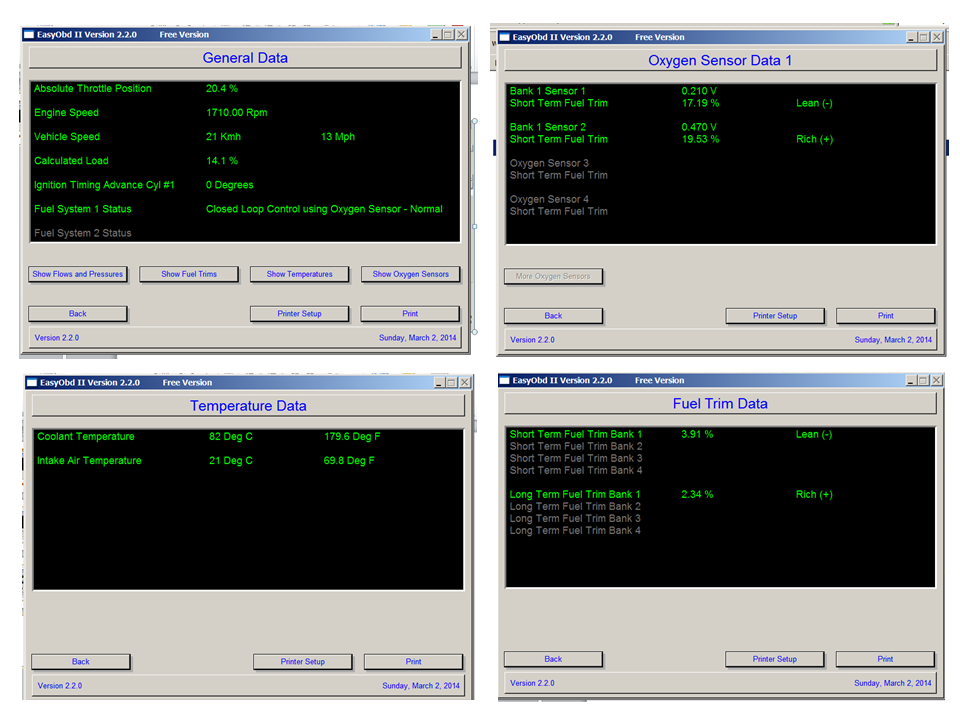Click the app icon on Fuel Trim Data window
The height and width of the screenshot is (720, 960).
(503, 379)
